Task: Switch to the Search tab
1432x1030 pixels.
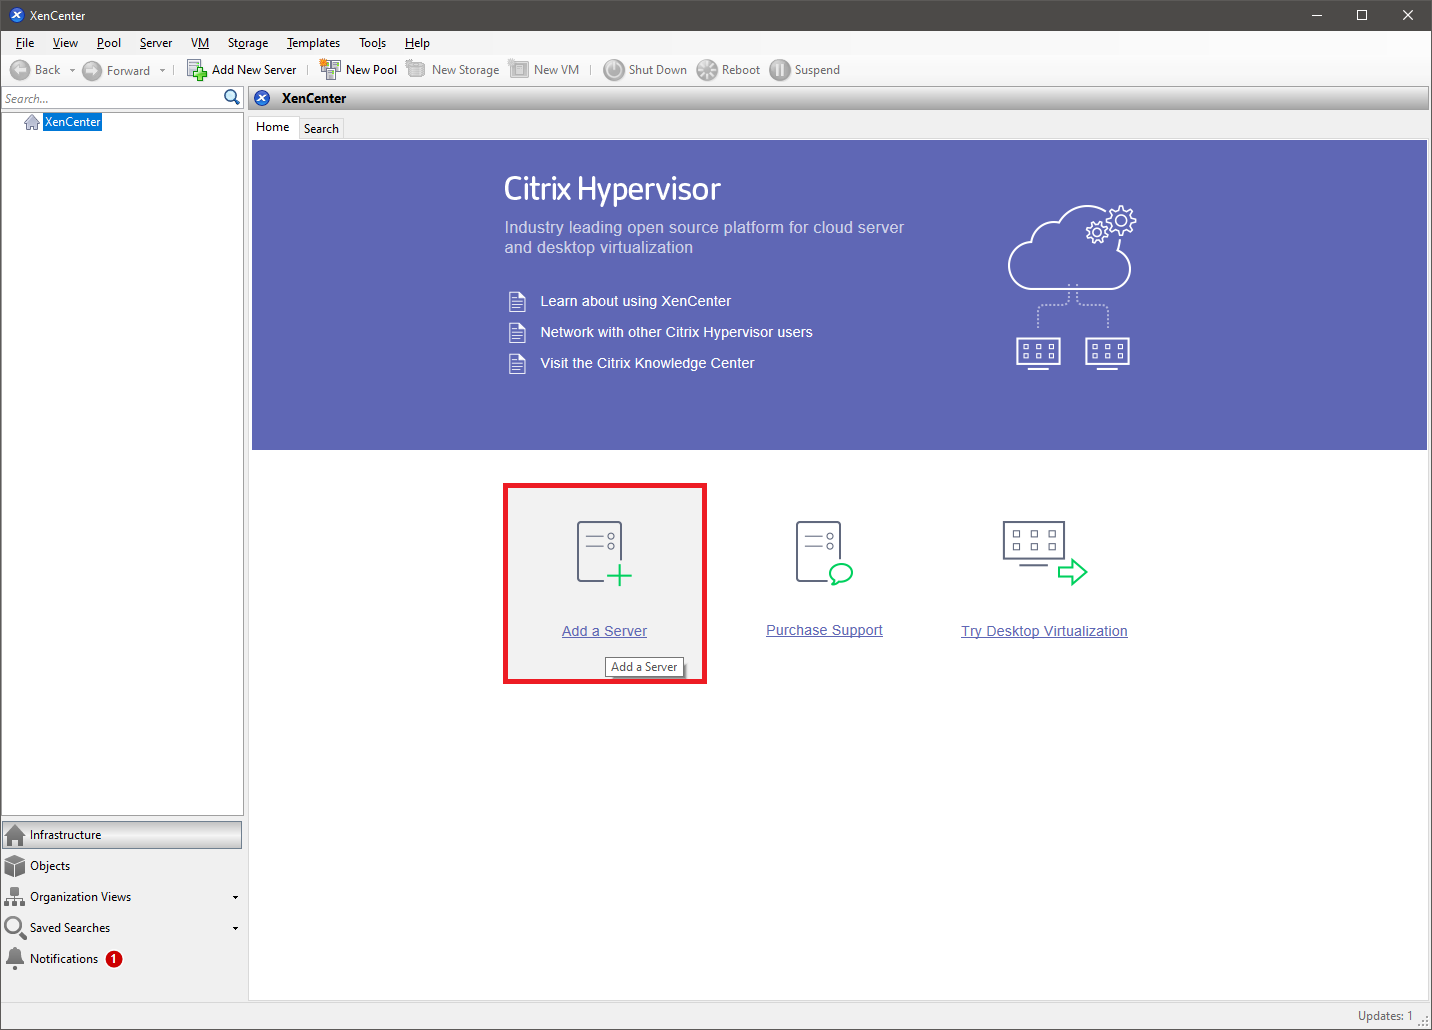Action: (x=321, y=129)
